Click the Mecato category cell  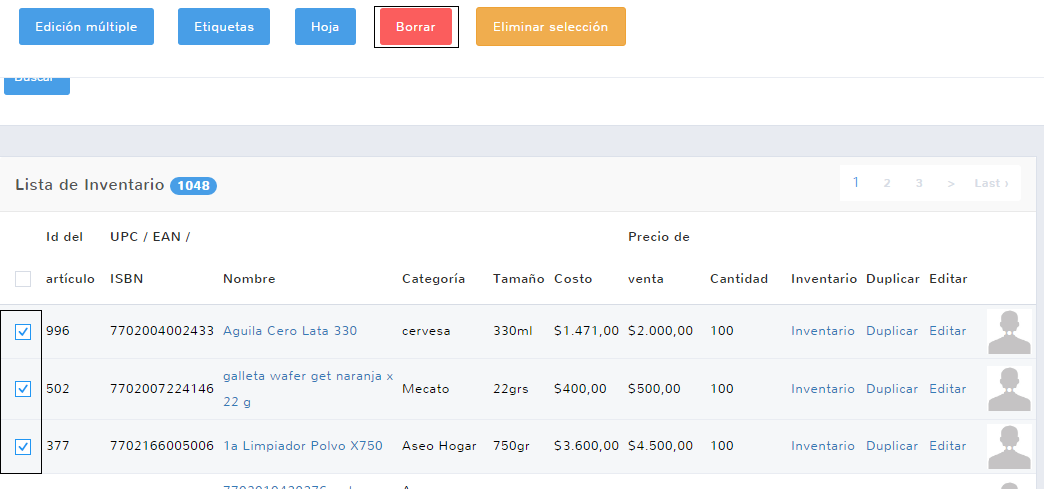point(425,388)
